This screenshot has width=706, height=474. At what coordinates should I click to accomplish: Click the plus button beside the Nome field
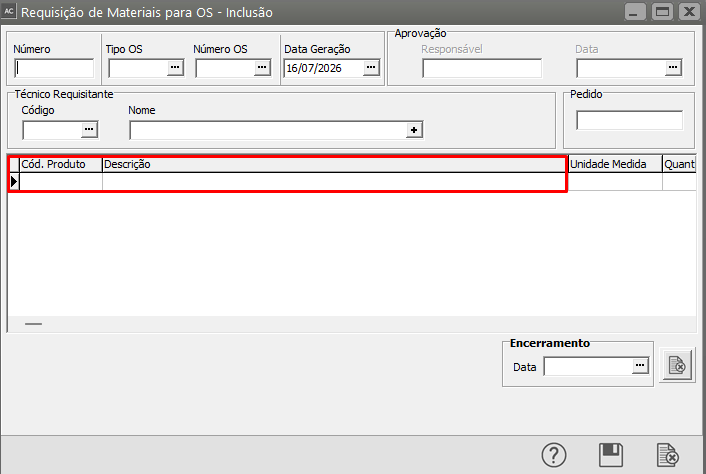tap(414, 130)
